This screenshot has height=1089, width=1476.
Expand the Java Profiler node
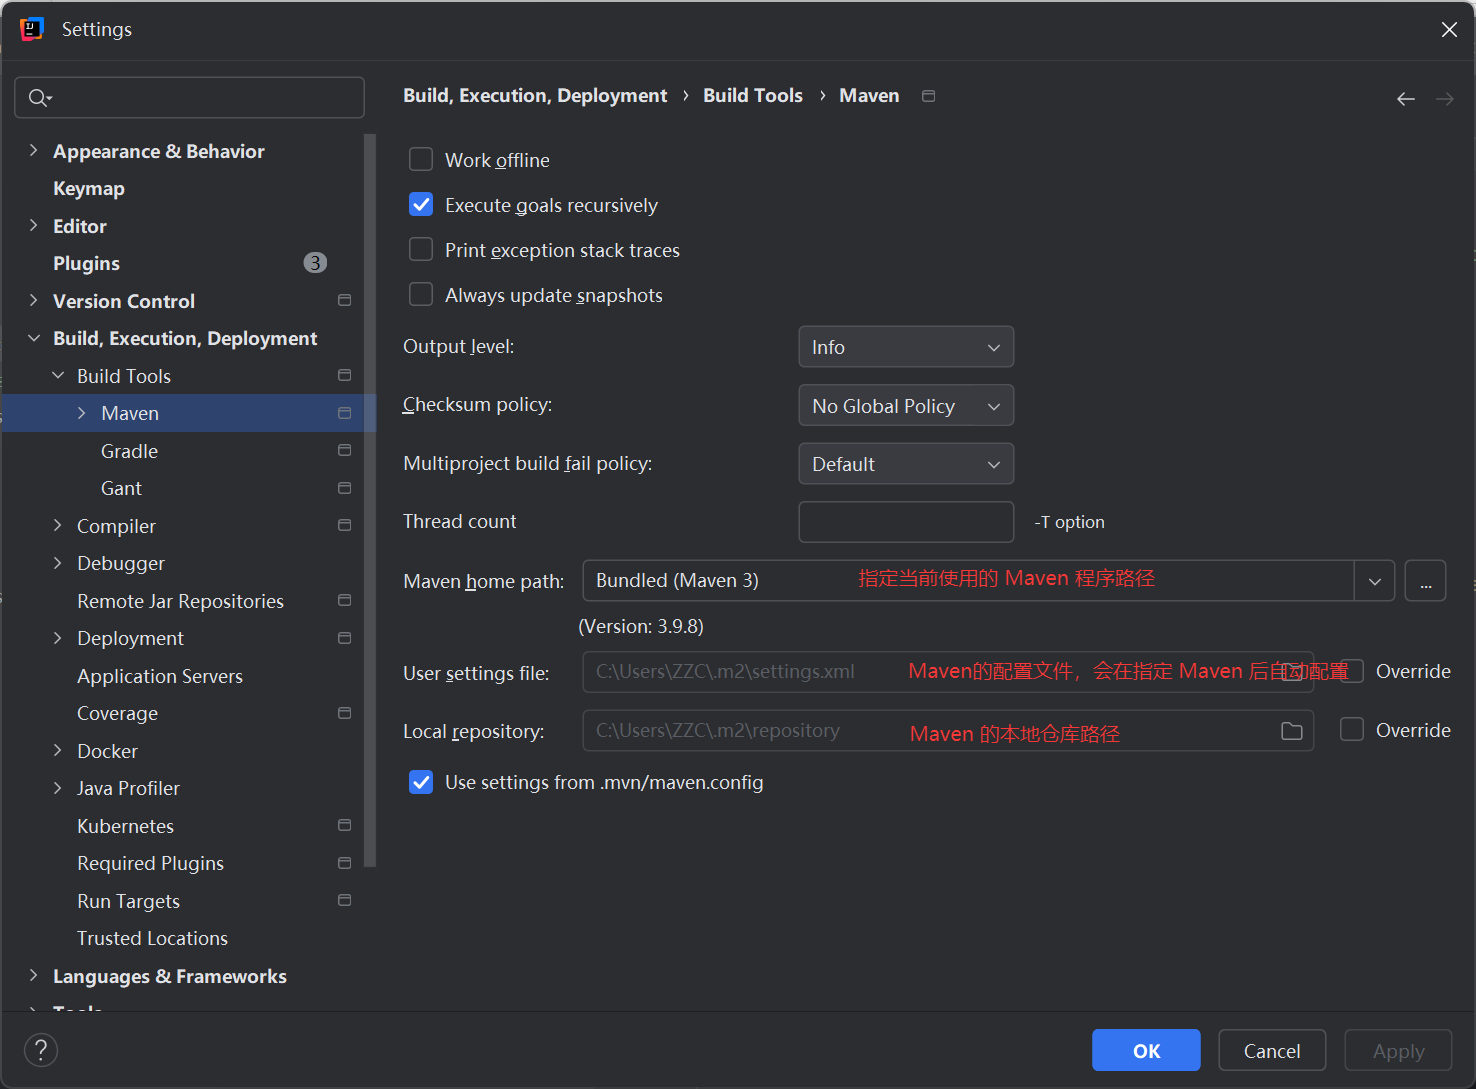coord(58,788)
